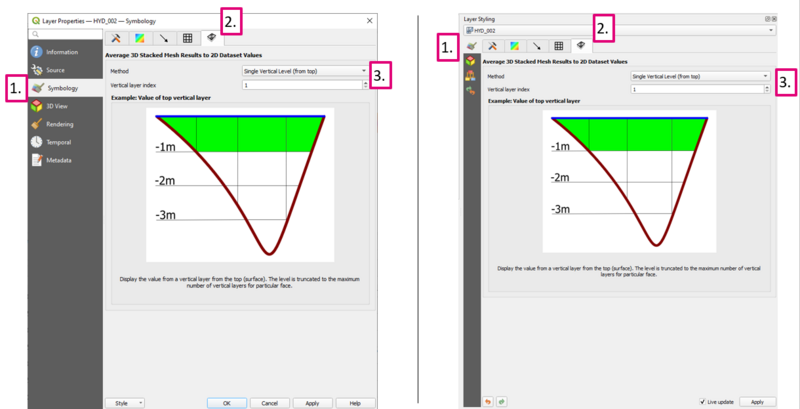Open 3D averaging tab in Layer Properties
800x409 pixels.
click(212, 38)
